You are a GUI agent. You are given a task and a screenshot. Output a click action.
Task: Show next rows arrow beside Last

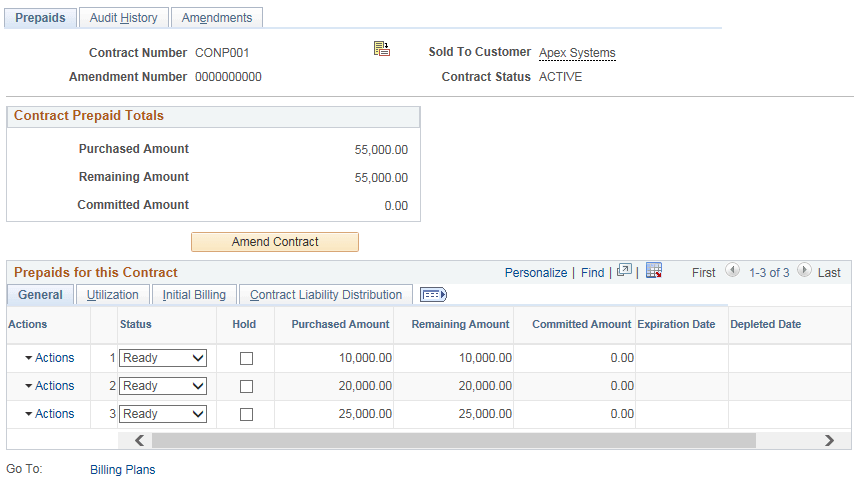(x=804, y=271)
